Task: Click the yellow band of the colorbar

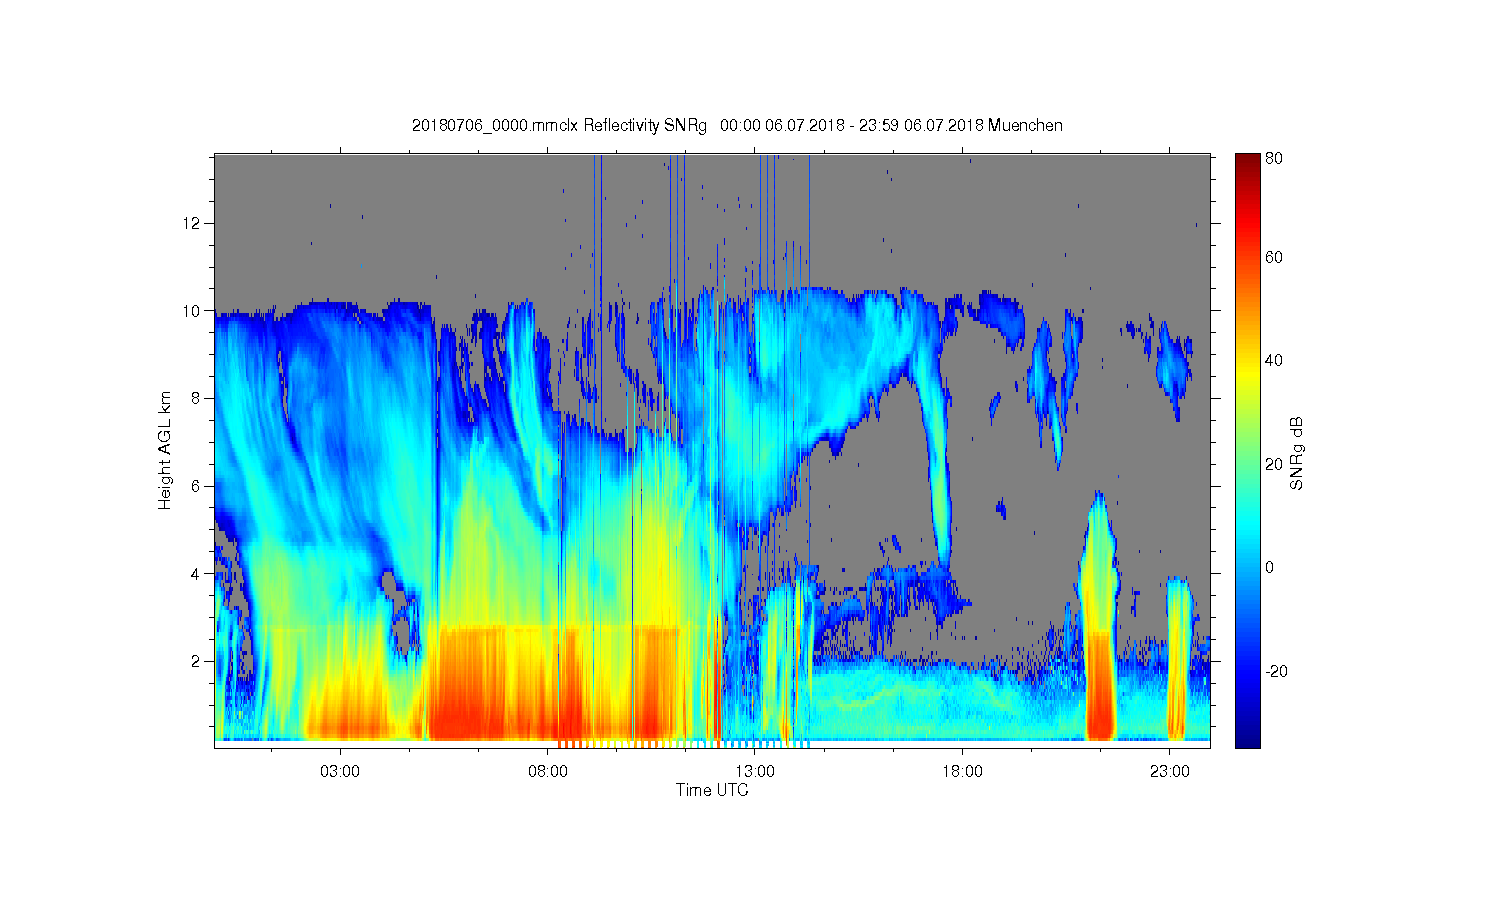Action: tap(1247, 373)
